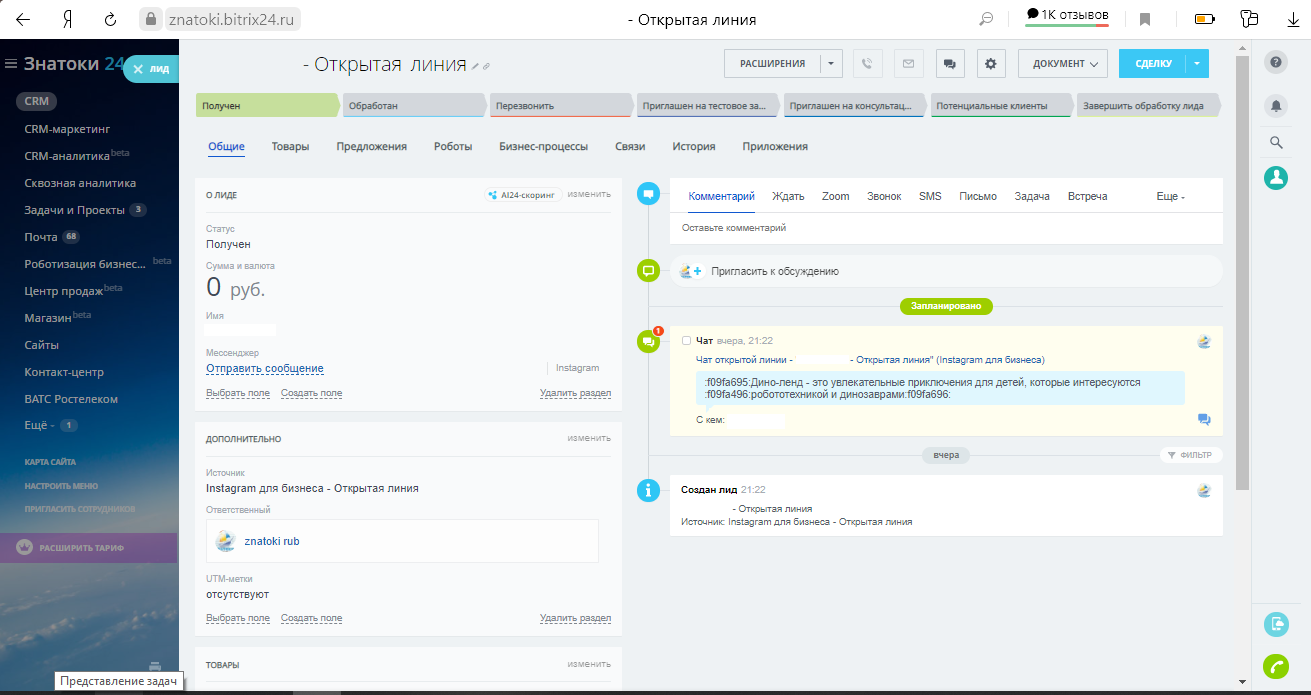The width and height of the screenshot is (1311, 695).
Task: Open chat dialog icon in chat card
Action: [1204, 419]
